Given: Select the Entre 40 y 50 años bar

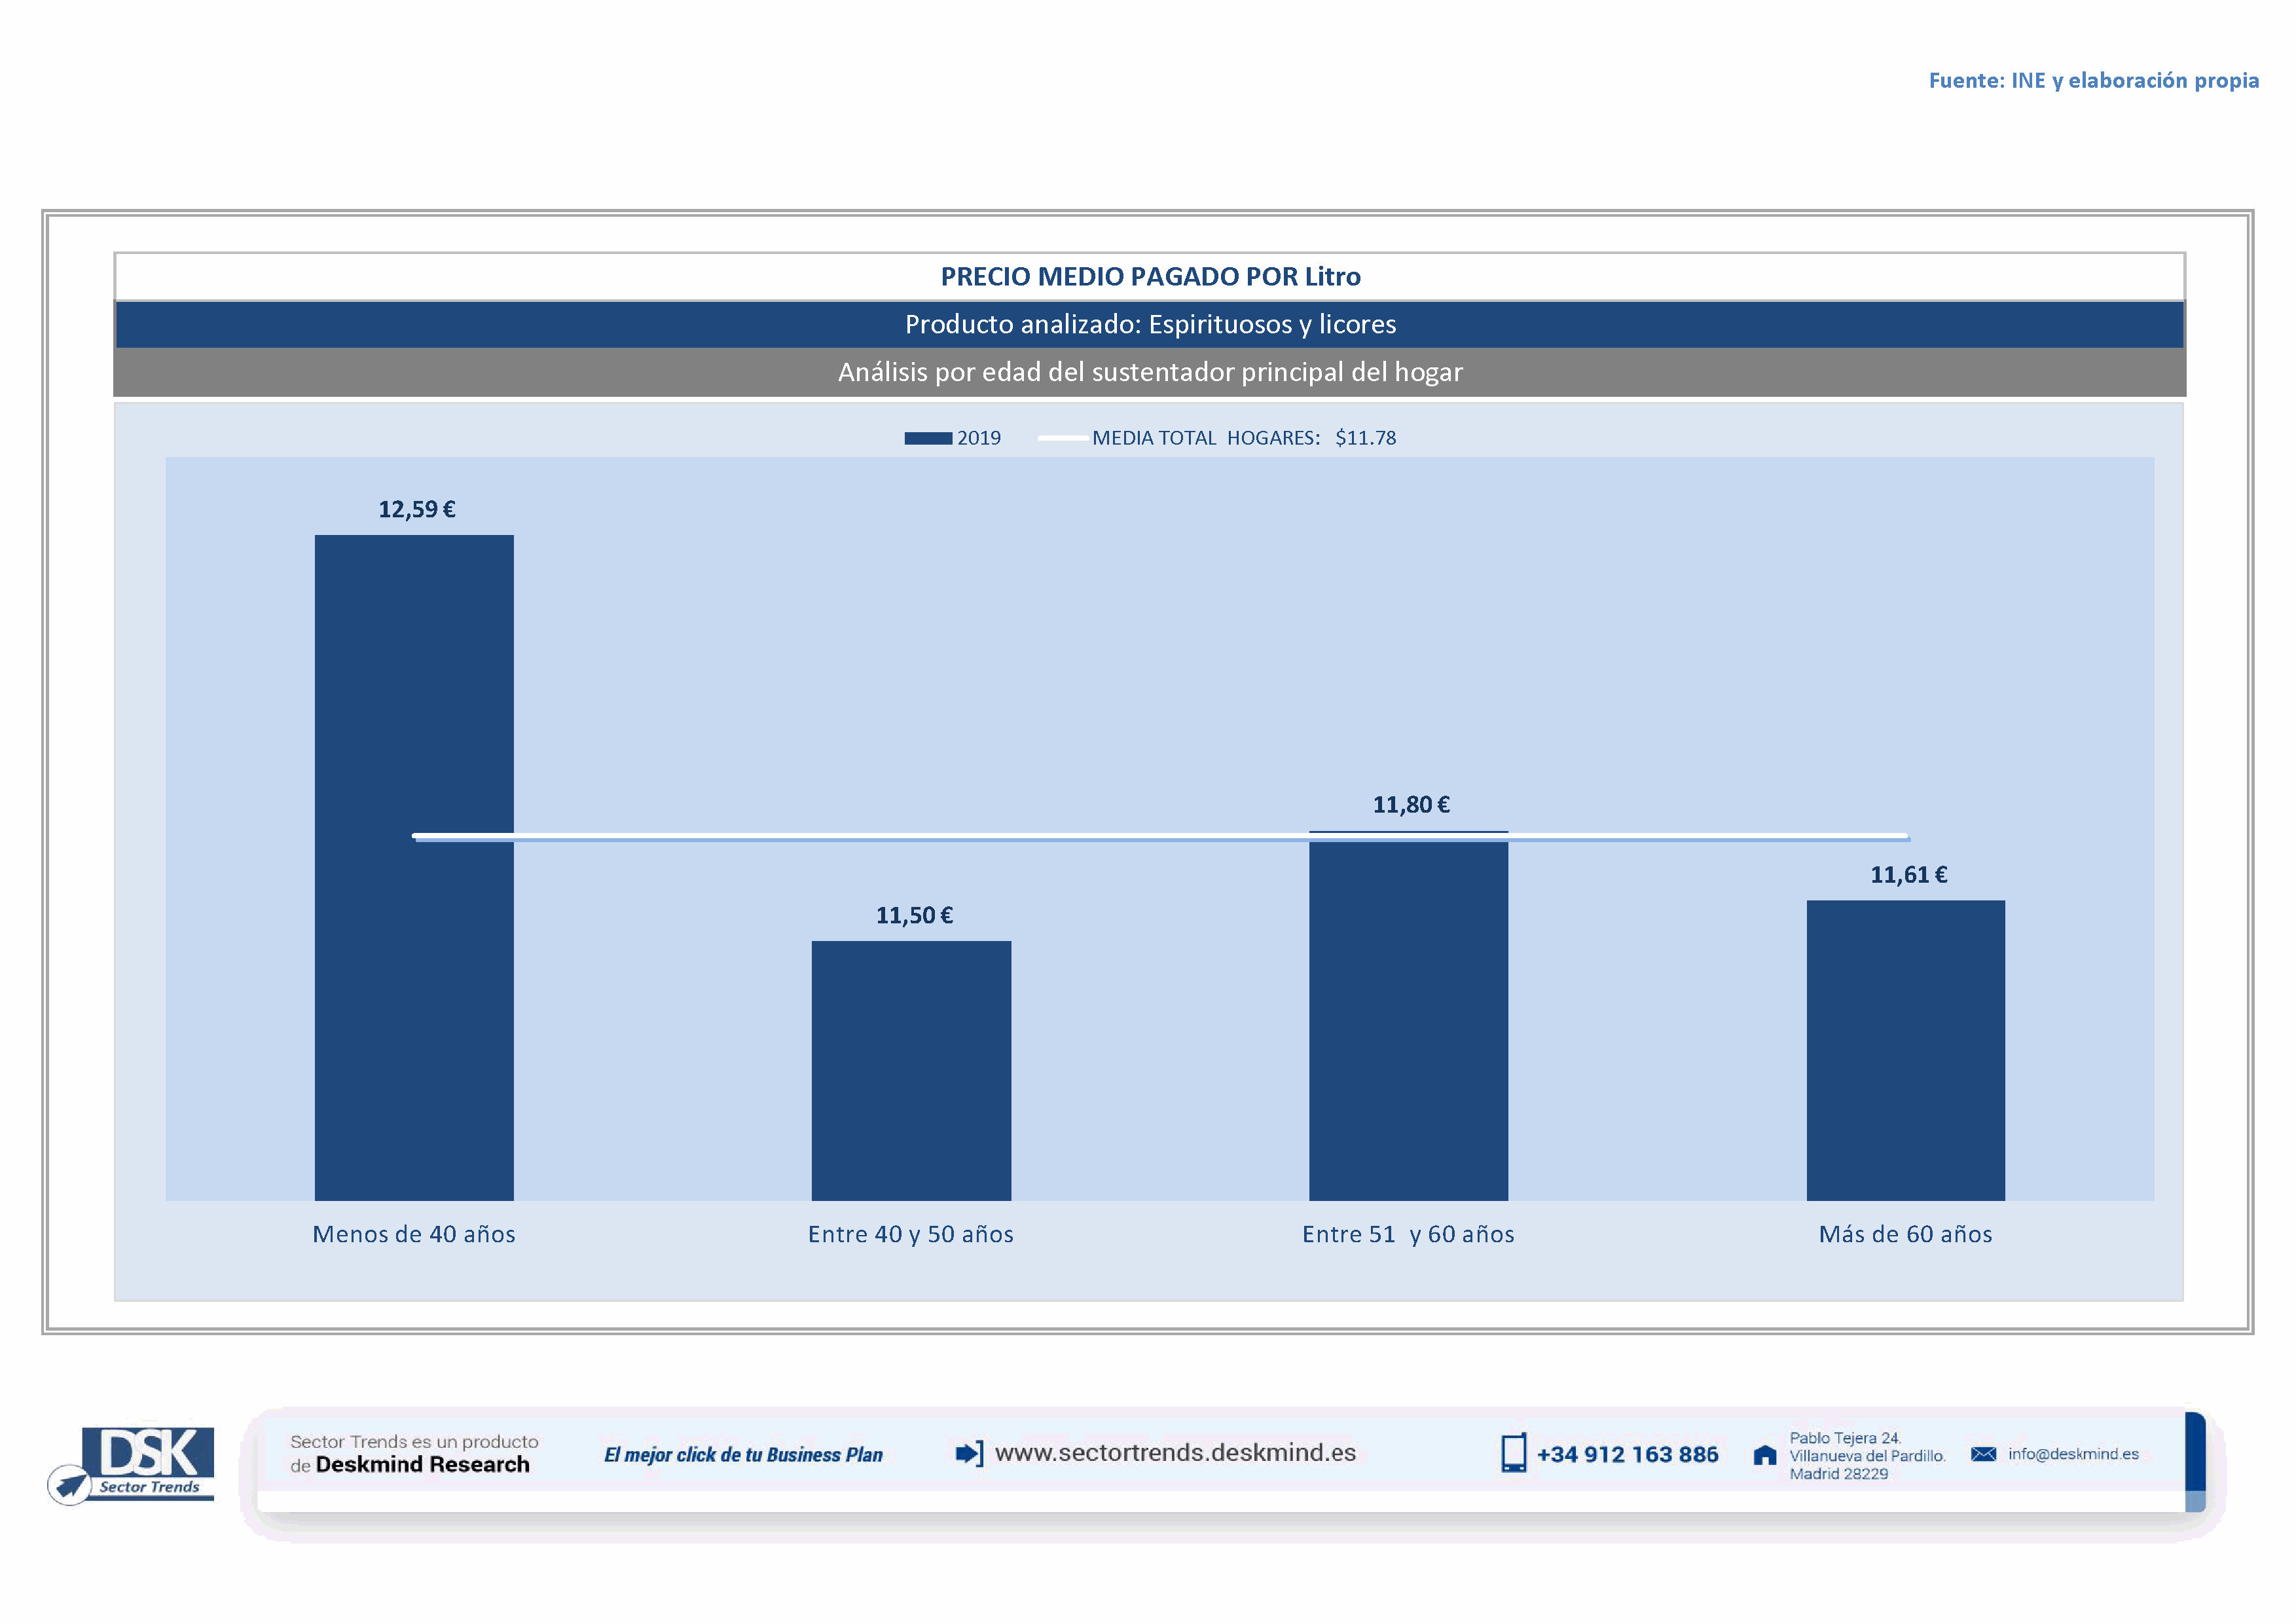Looking at the screenshot, I should coord(911,1070).
